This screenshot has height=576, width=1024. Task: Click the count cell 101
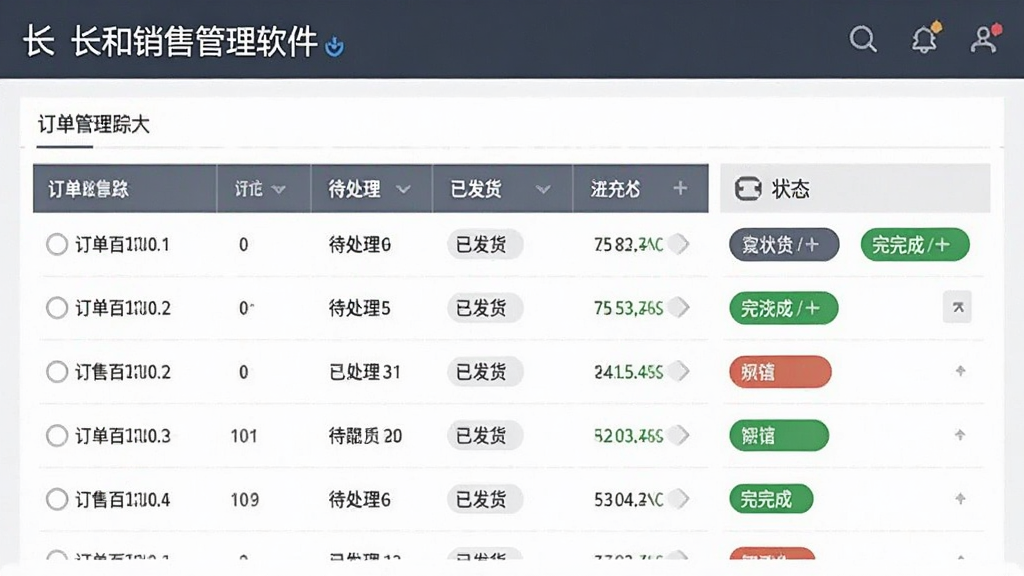tap(244, 436)
